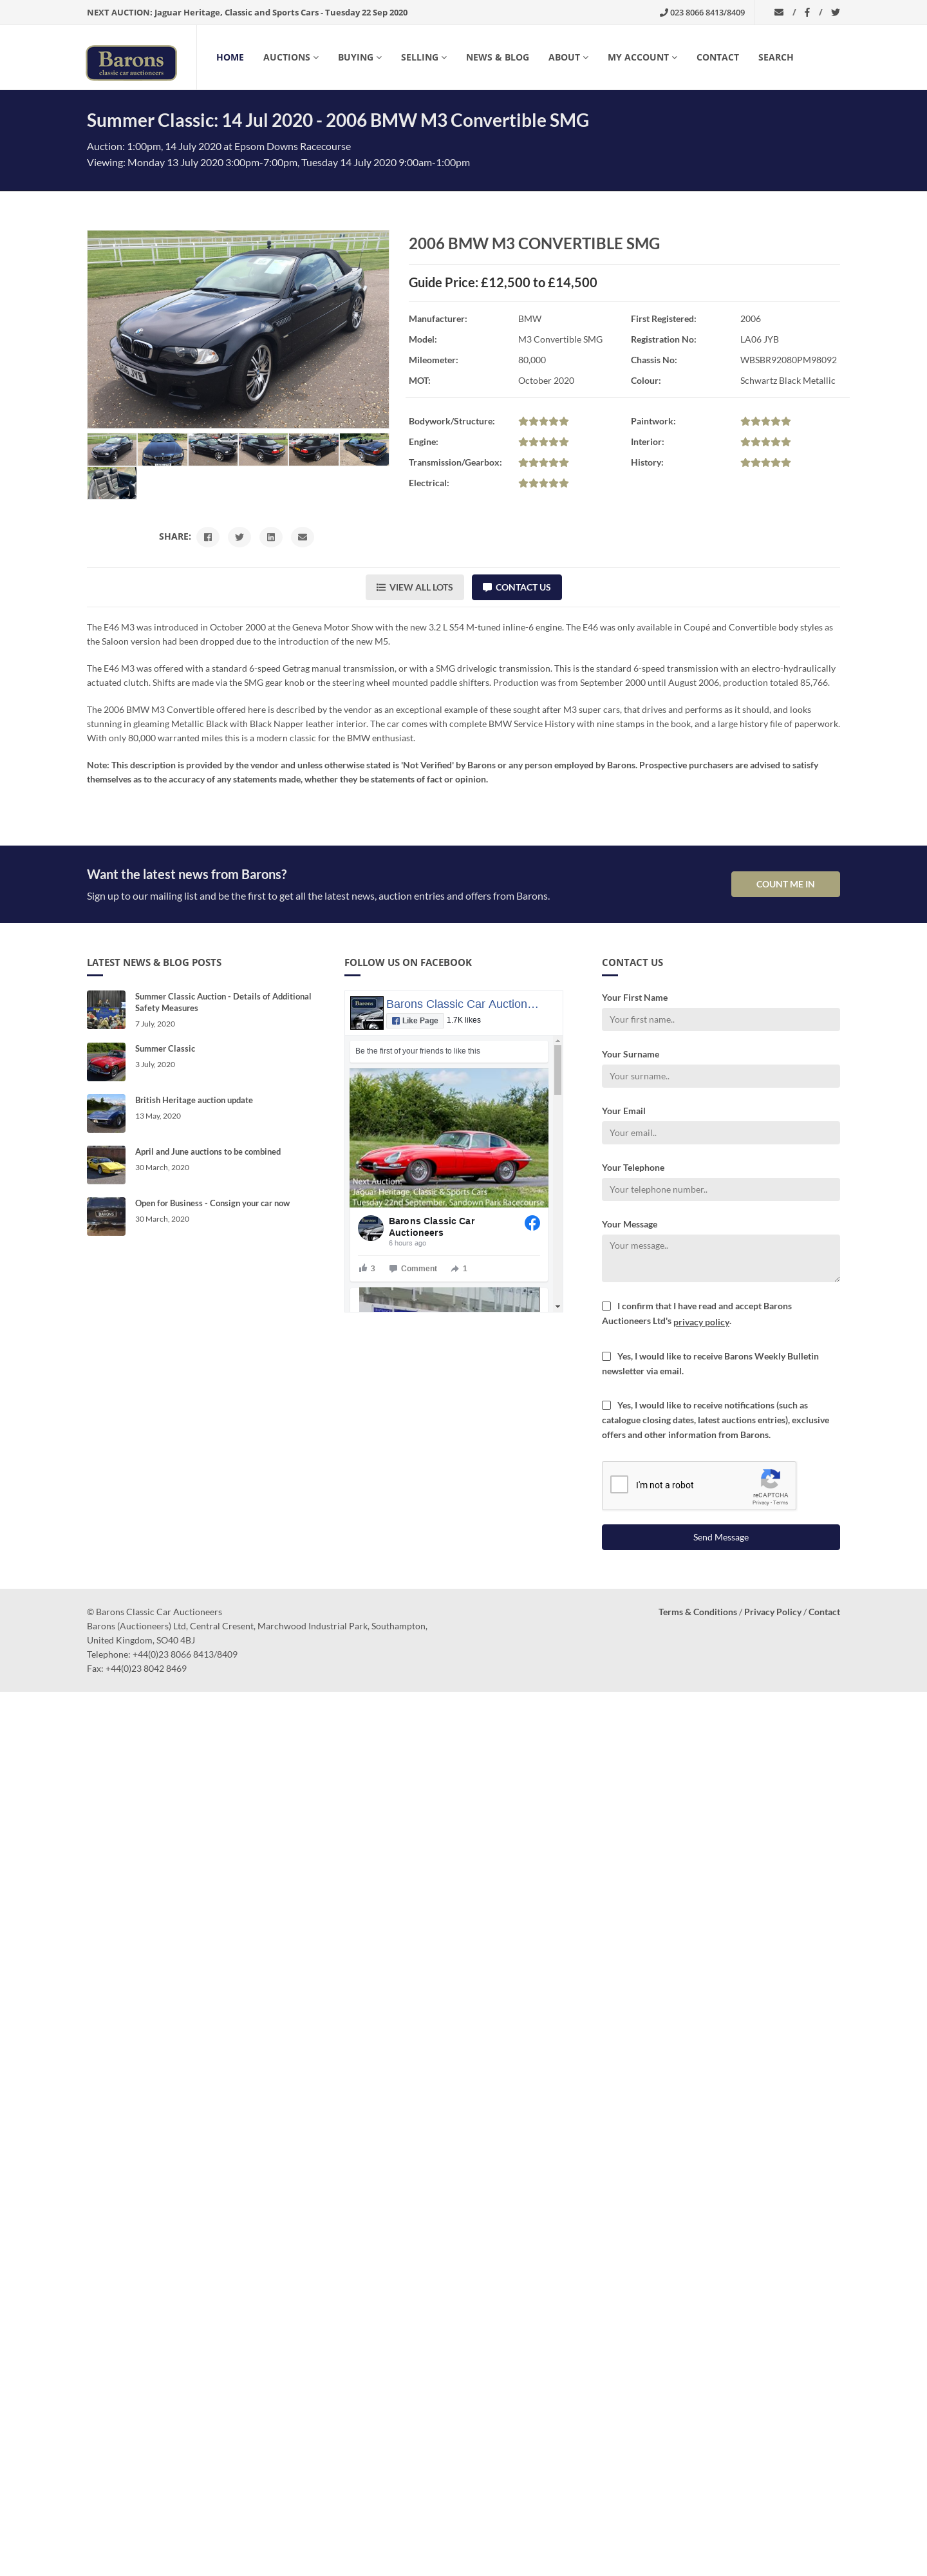Click the Facebook widget scrollbar
927x2576 pixels.
(557, 1071)
